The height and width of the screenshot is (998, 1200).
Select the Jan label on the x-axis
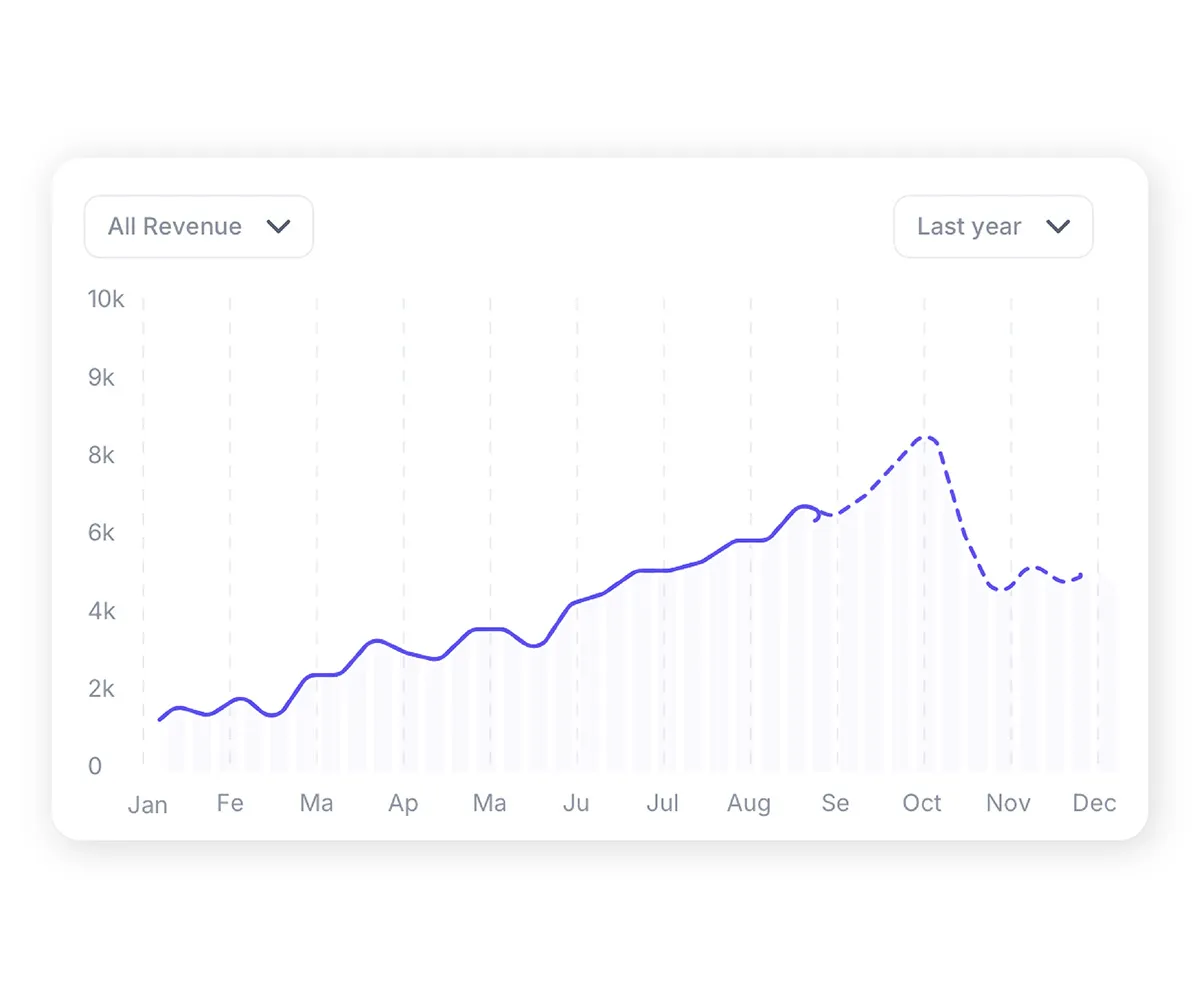[x=147, y=803]
